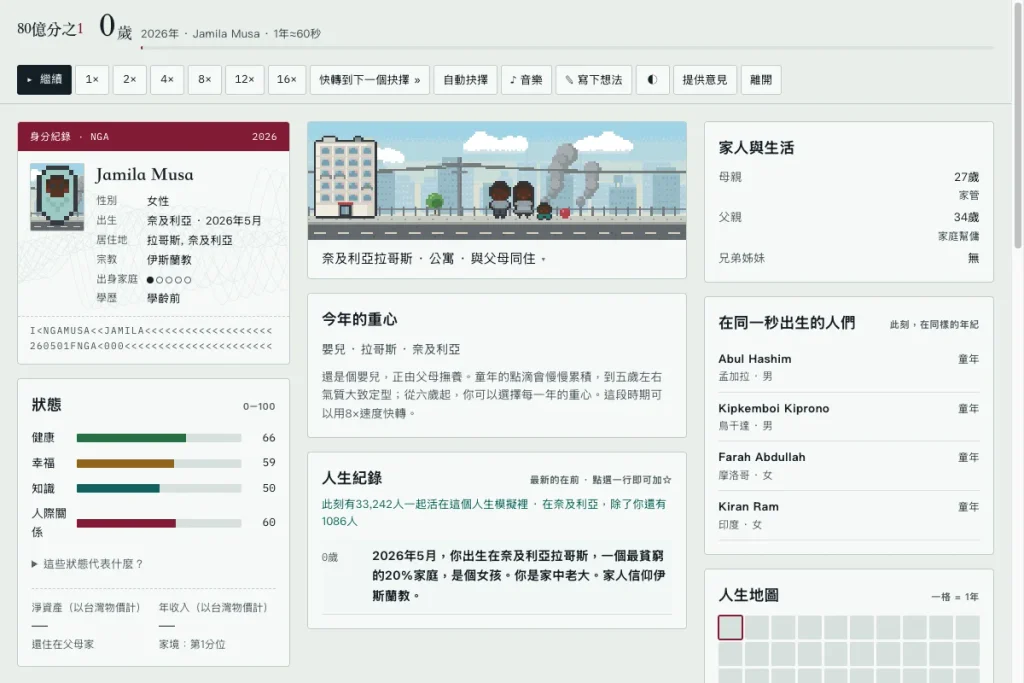Click the pixel-art Lagos scene image
Screen dimensions: 1024x683
[497, 180]
